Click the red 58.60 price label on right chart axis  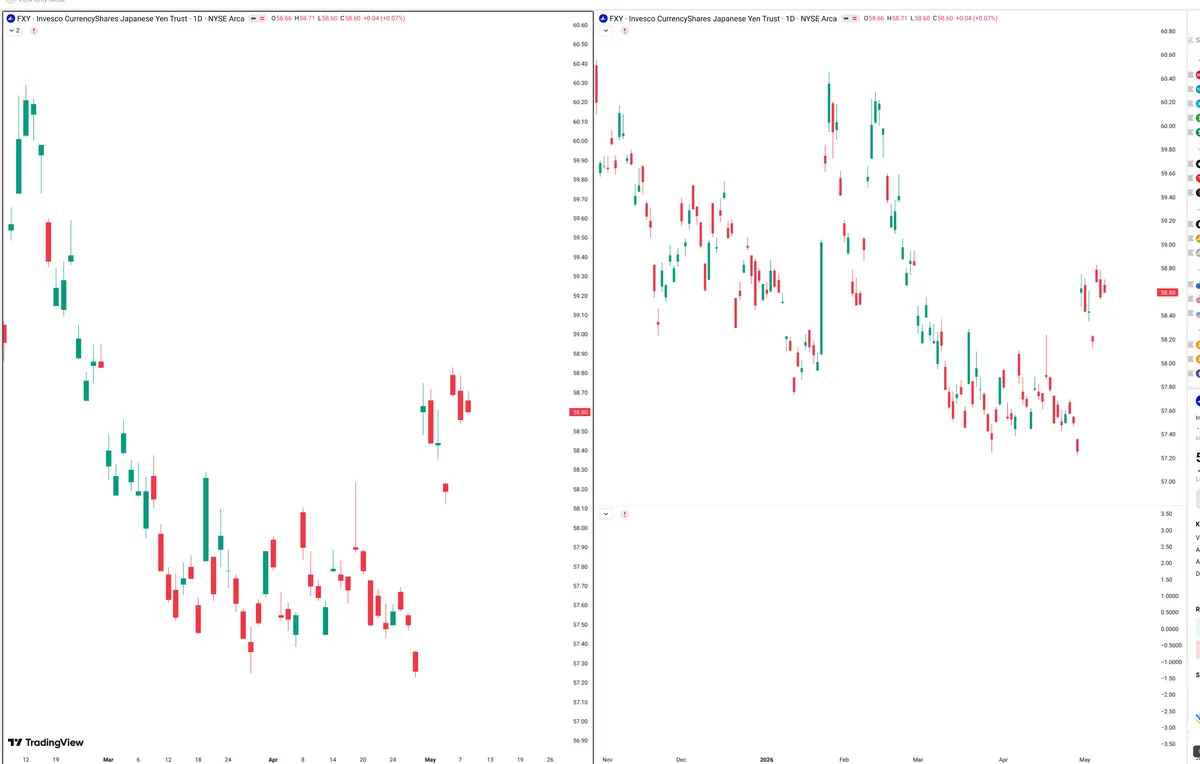tap(1167, 292)
